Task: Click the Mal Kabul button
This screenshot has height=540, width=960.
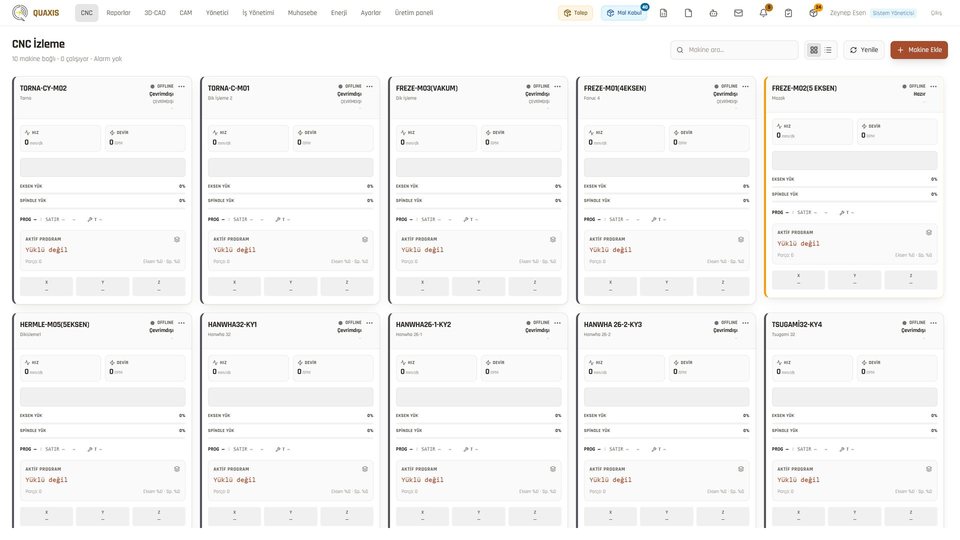Action: pyautogui.click(x=624, y=13)
